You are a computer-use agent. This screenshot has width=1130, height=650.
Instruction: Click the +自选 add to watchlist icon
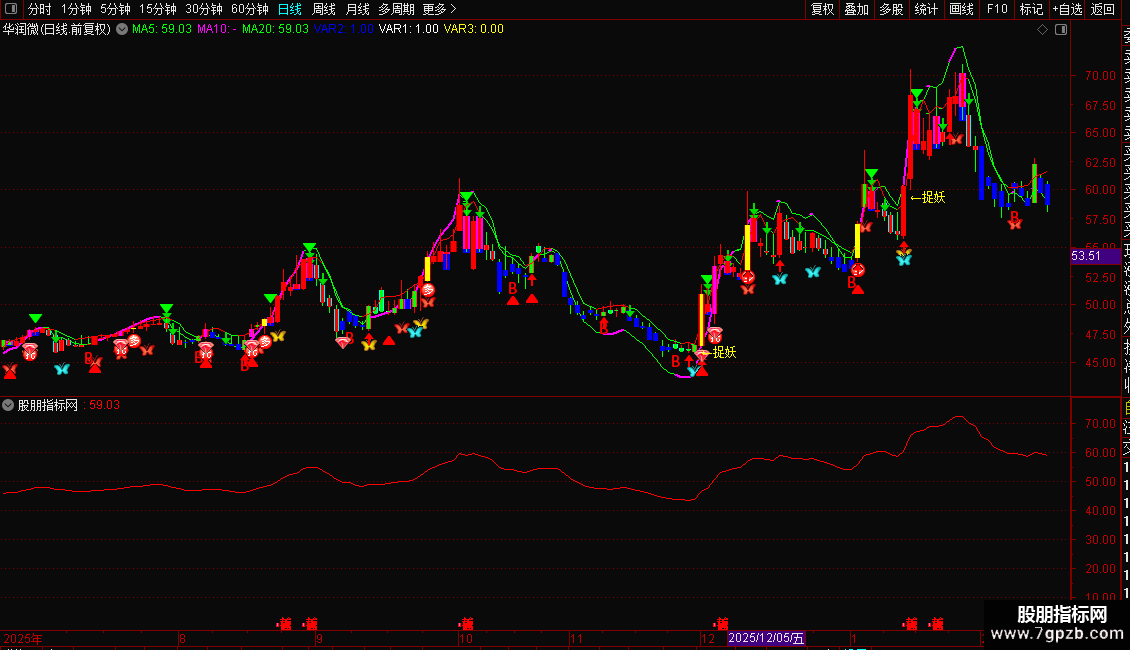click(x=1065, y=9)
